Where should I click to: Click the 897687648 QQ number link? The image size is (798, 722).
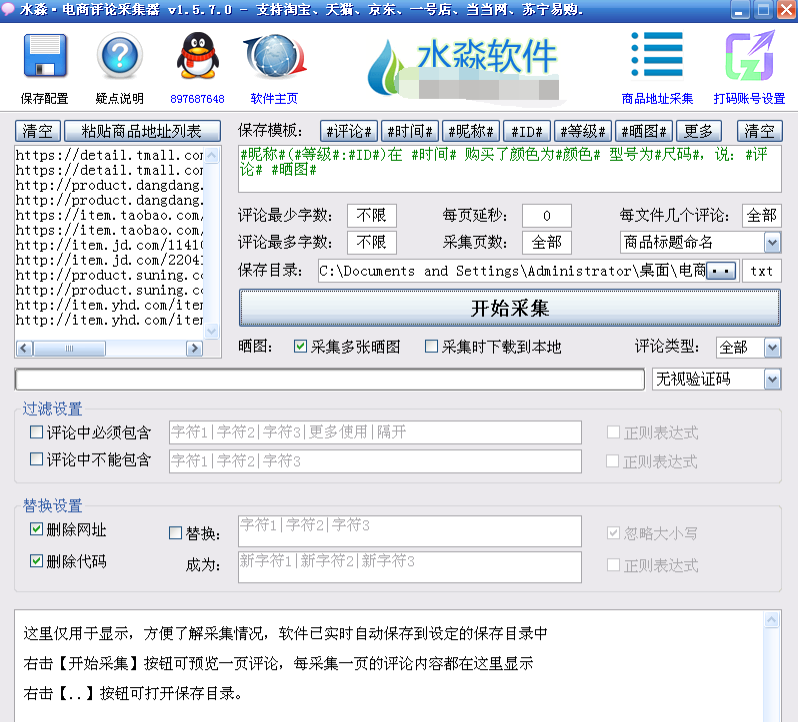point(197,99)
